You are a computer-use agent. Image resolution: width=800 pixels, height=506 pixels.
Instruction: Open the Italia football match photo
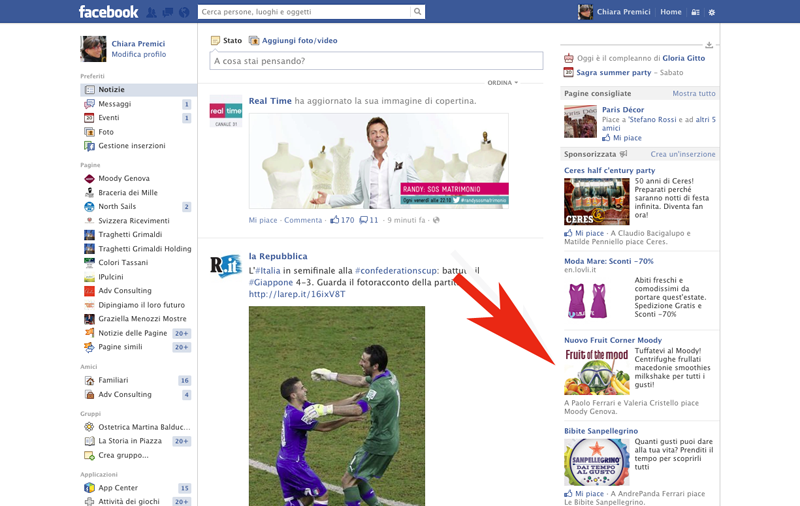[337, 406]
